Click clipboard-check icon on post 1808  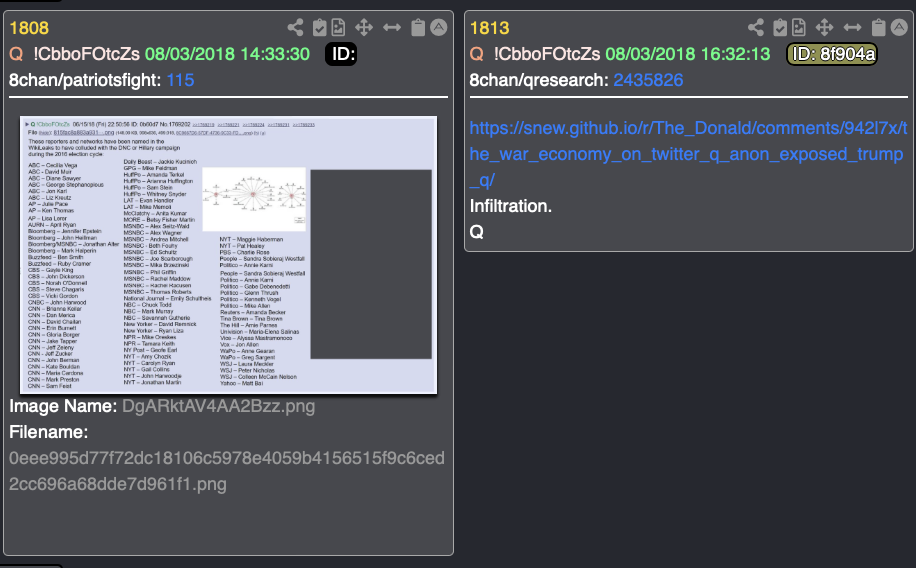[x=319, y=27]
